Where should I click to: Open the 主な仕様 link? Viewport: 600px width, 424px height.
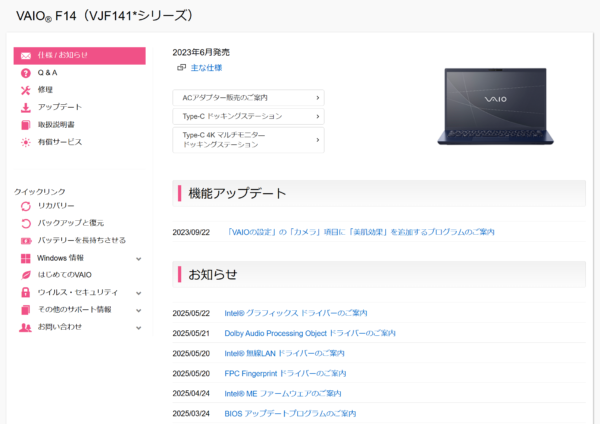pos(206,68)
